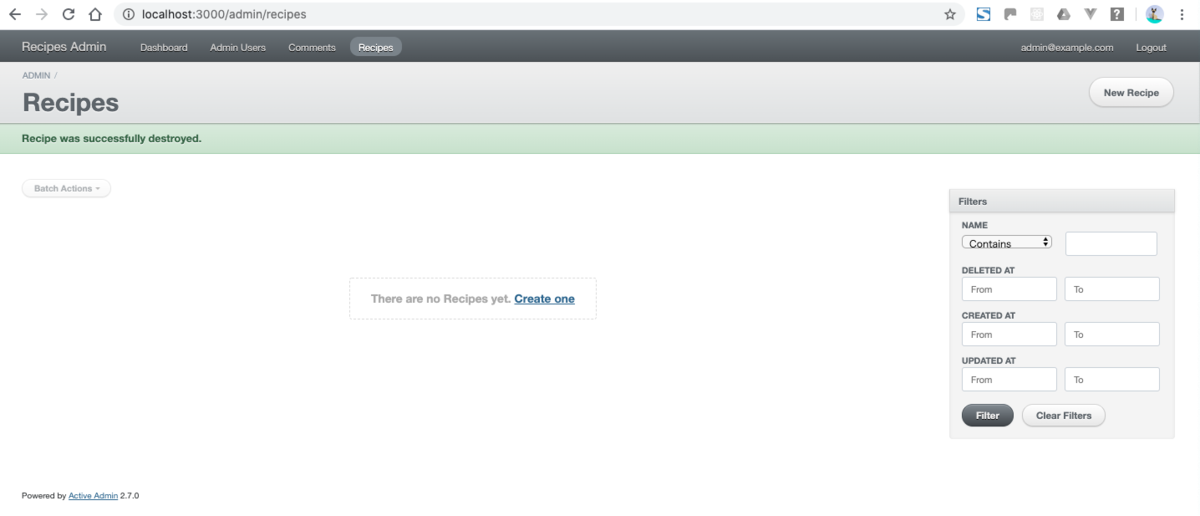Click the Deleted At From date field
This screenshot has height=516, width=1200.
[x=1009, y=289]
